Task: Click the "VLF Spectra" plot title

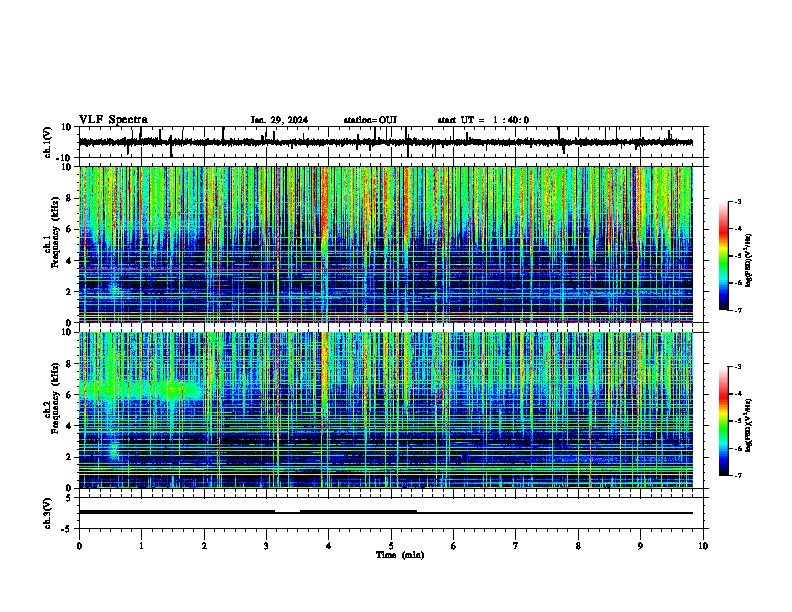Action: [x=113, y=120]
